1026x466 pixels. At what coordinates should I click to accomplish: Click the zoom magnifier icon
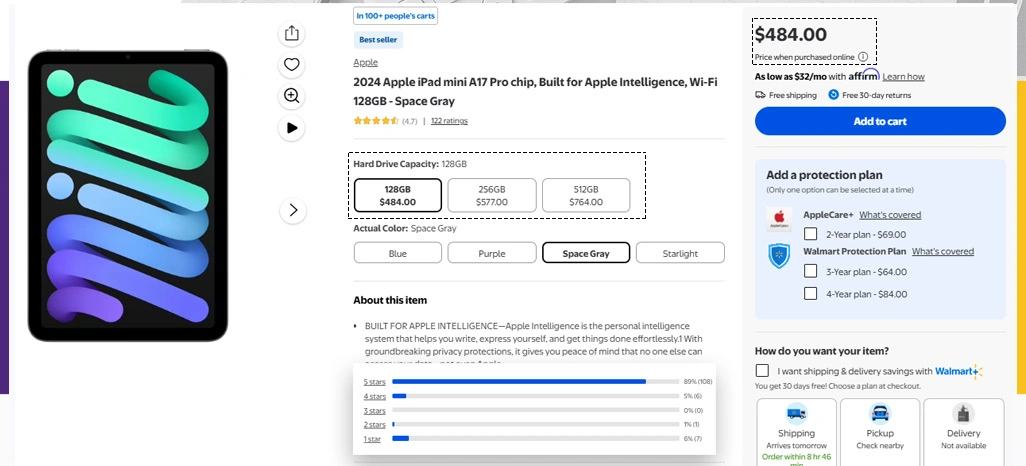pyautogui.click(x=291, y=96)
